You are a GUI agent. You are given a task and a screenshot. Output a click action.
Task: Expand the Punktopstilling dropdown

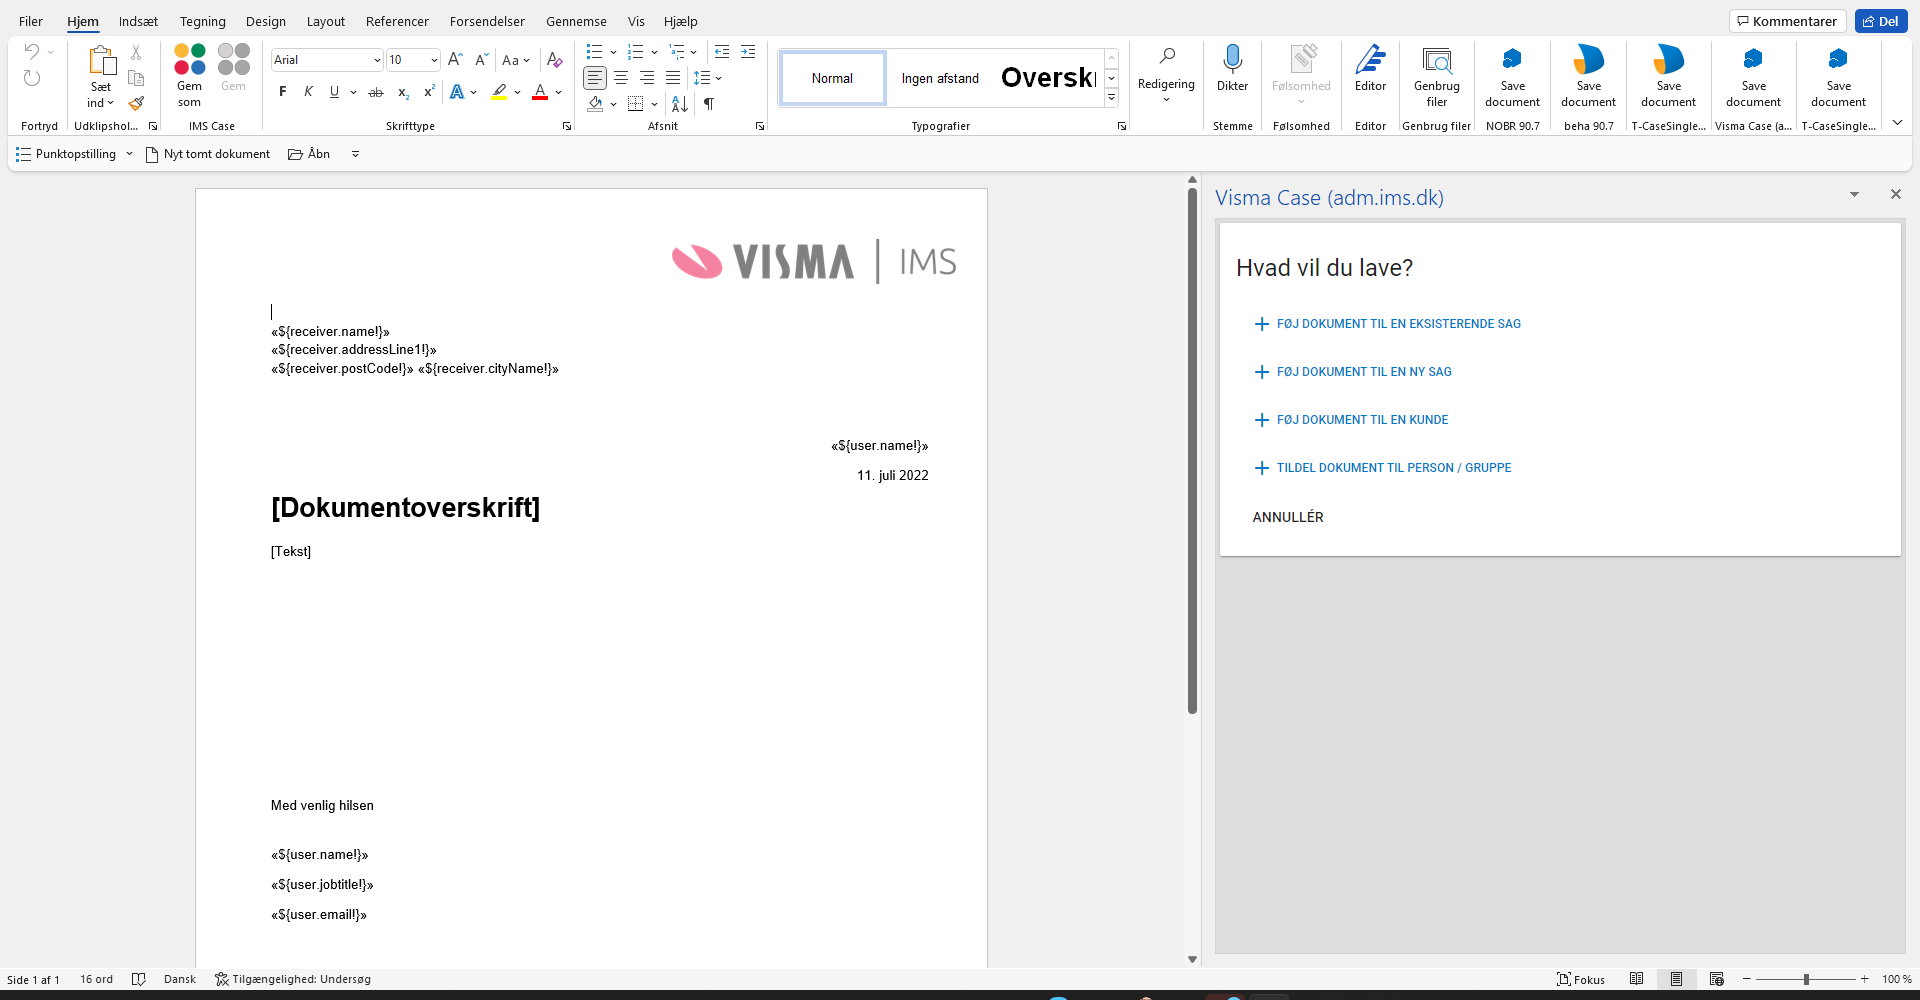point(129,154)
